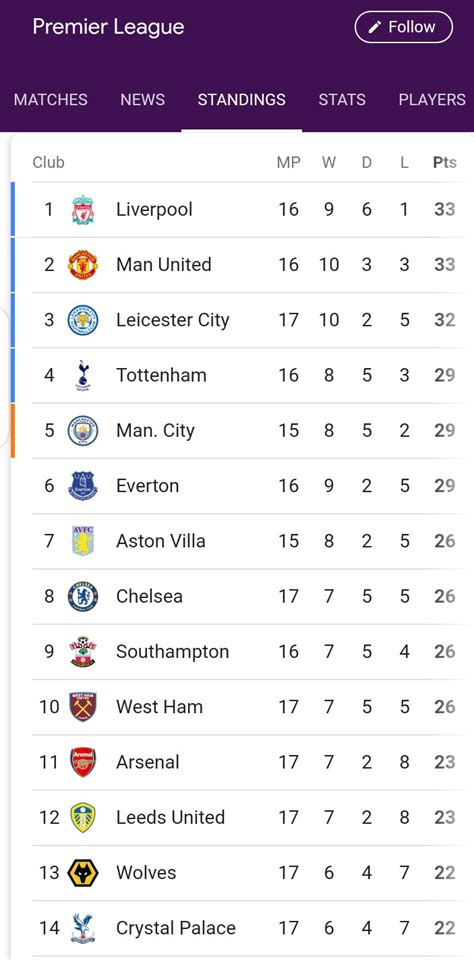Click the Wolves wolf-head logo

(x=83, y=873)
